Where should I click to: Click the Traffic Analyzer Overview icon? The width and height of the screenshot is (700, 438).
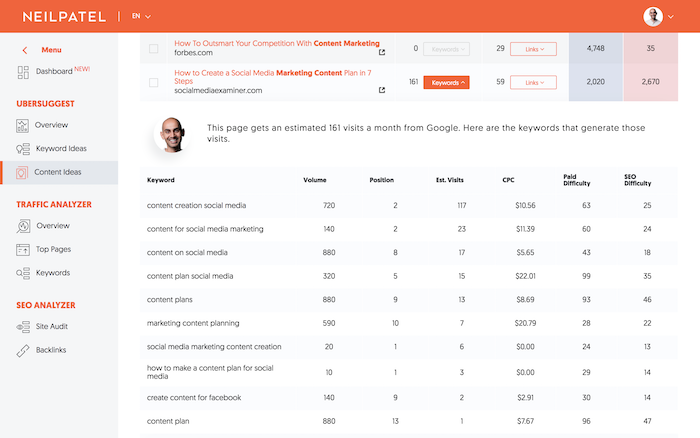point(23,226)
